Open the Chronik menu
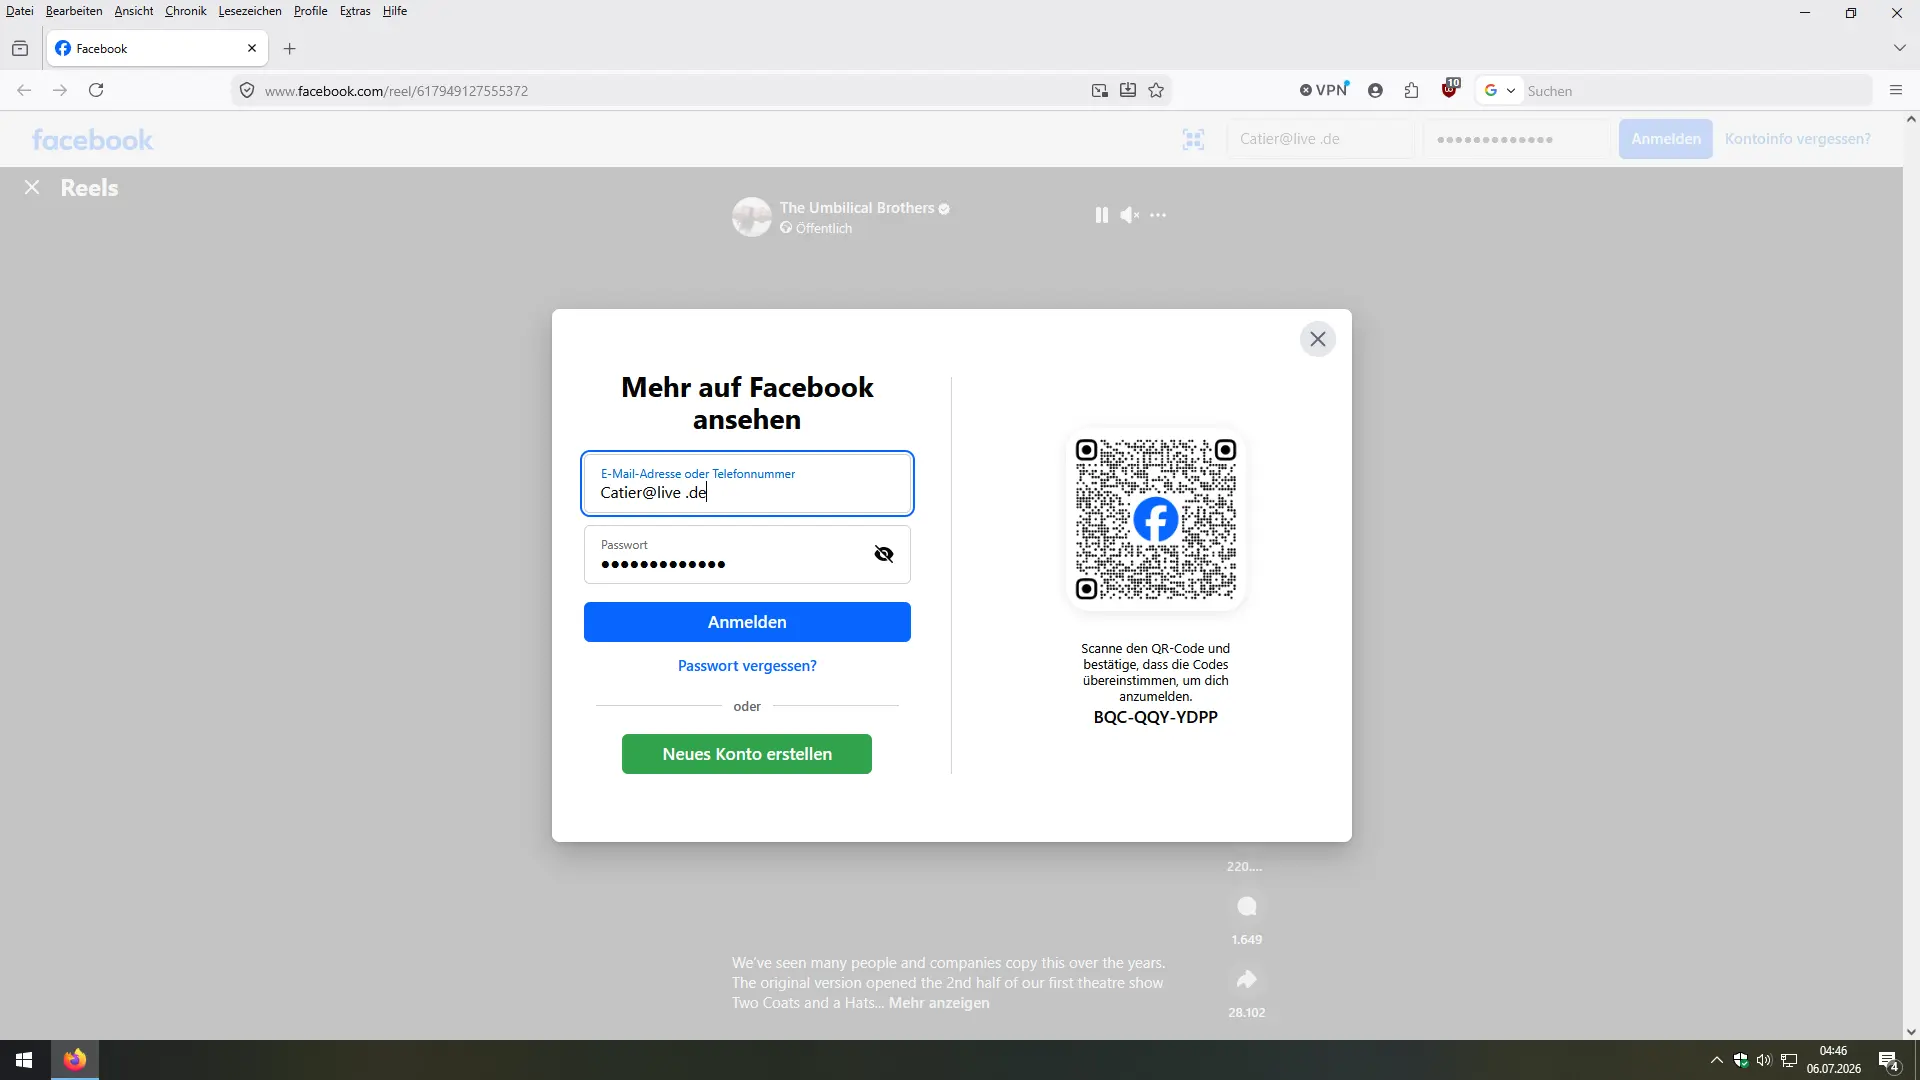This screenshot has width=1920, height=1080. pos(185,11)
